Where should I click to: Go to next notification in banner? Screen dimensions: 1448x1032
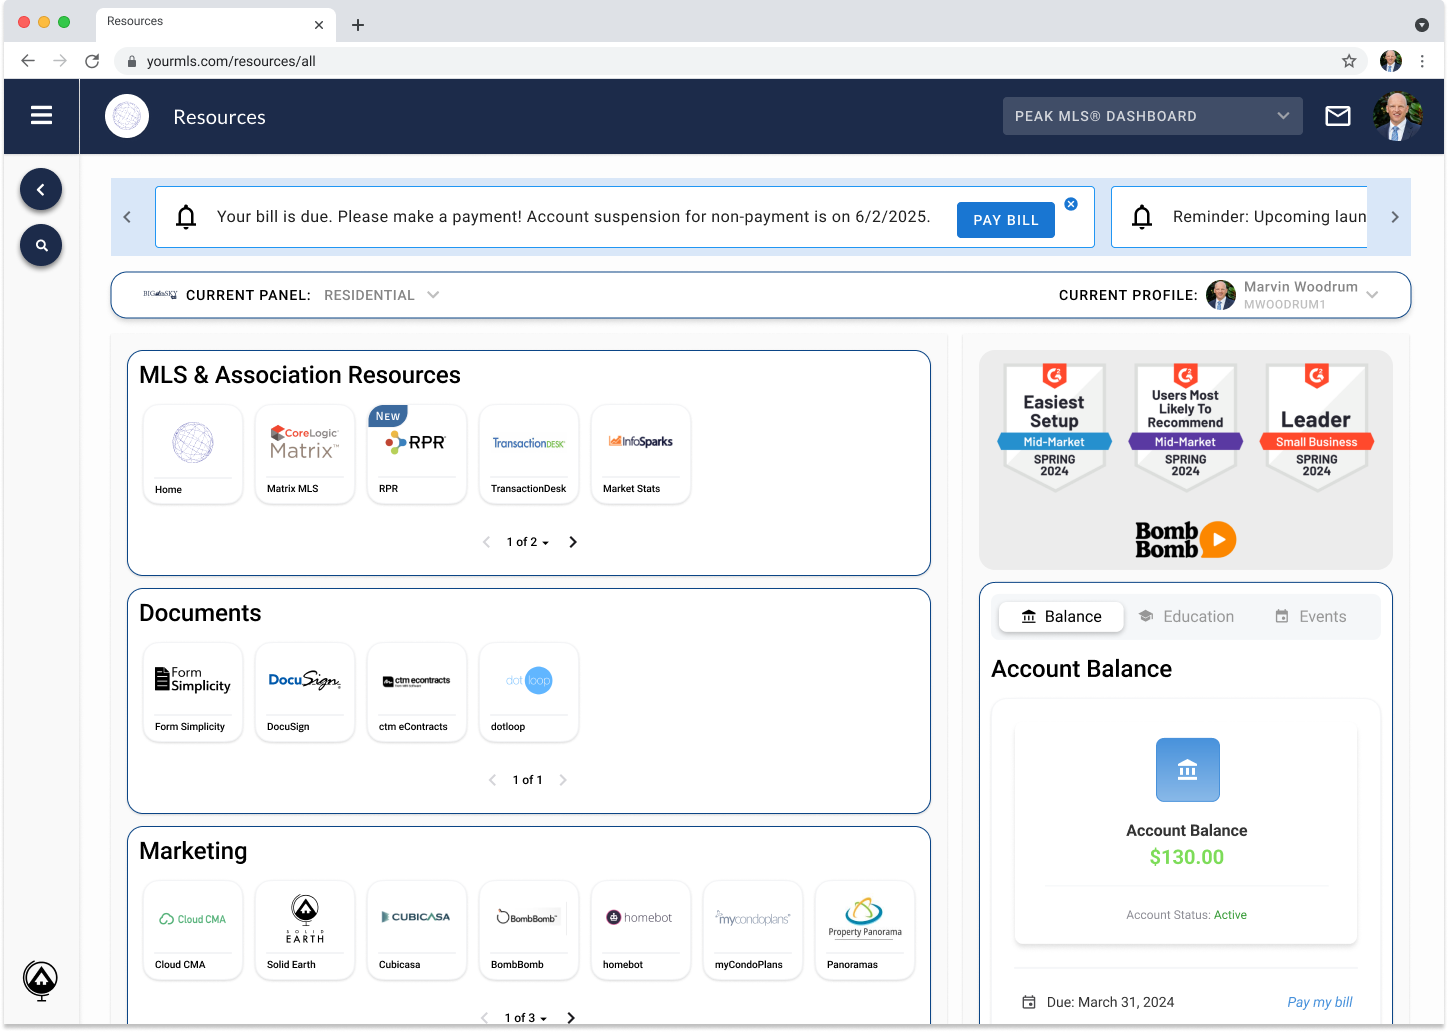(1395, 217)
